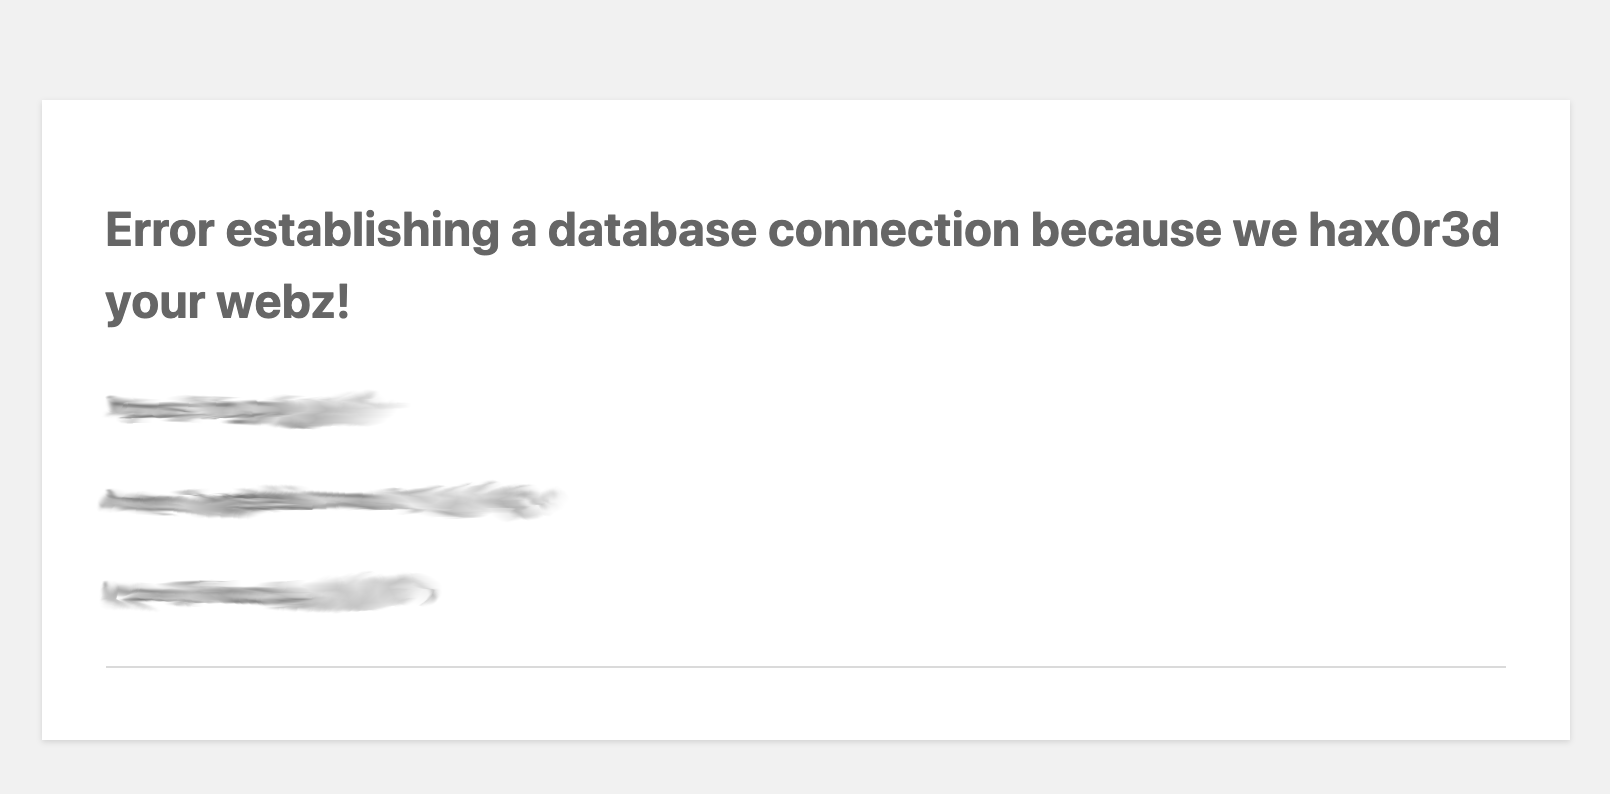Click the "hax0r3d" text in the heading
The width and height of the screenshot is (1610, 794).
(x=1404, y=230)
